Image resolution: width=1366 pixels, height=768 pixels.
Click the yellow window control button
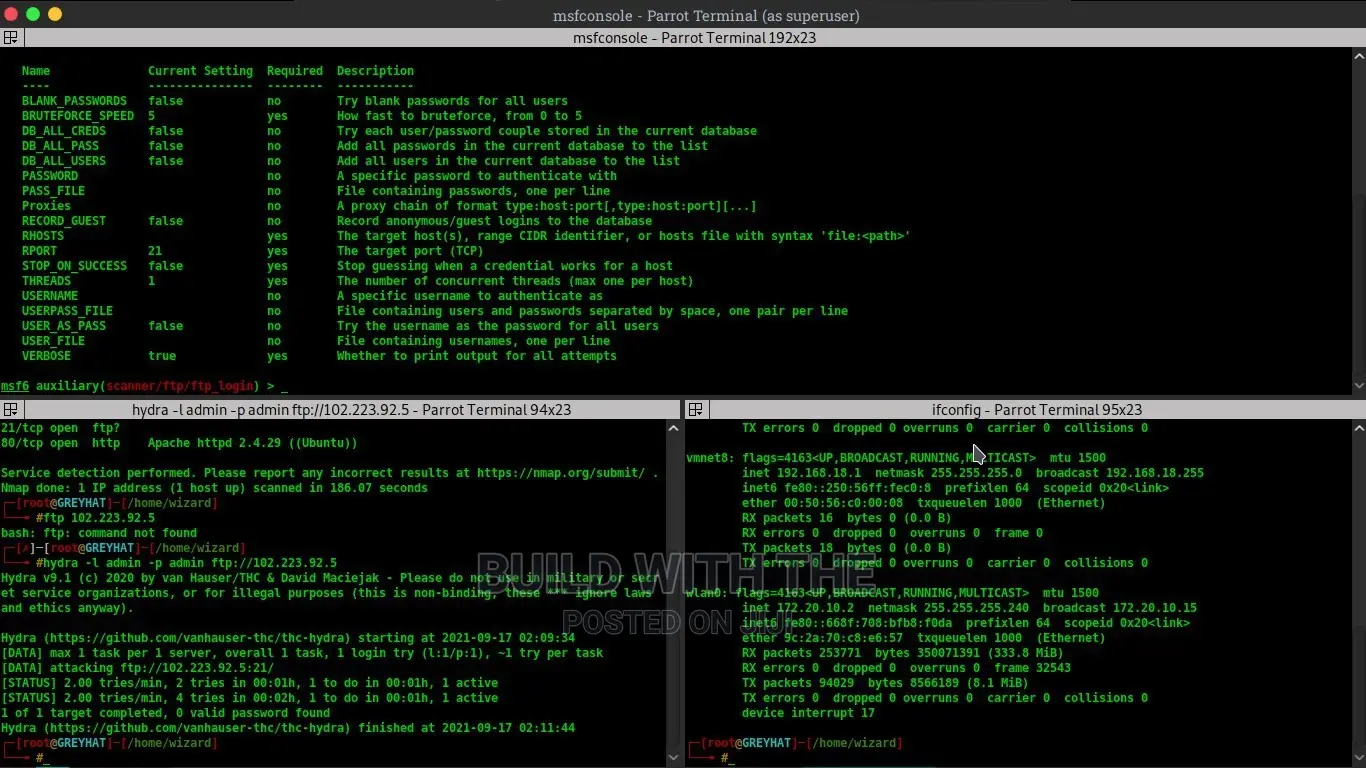[55, 14]
